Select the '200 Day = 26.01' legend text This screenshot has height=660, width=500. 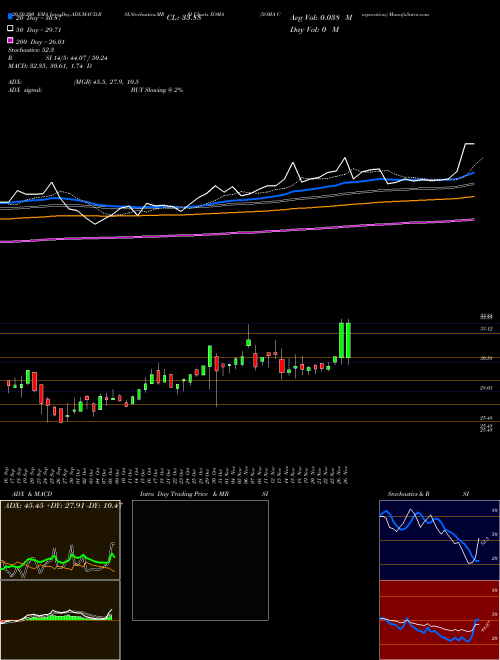pos(40,42)
